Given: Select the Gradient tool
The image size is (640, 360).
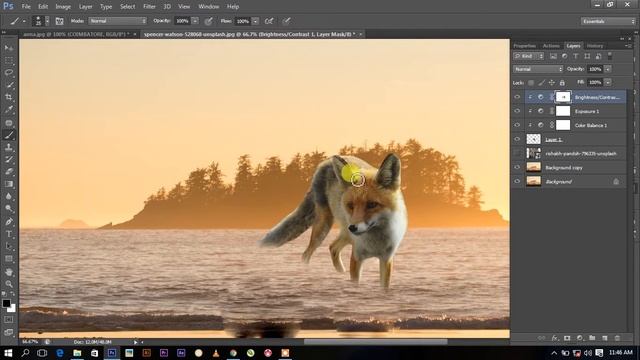Looking at the screenshot, I should pyautogui.click(x=9, y=184).
